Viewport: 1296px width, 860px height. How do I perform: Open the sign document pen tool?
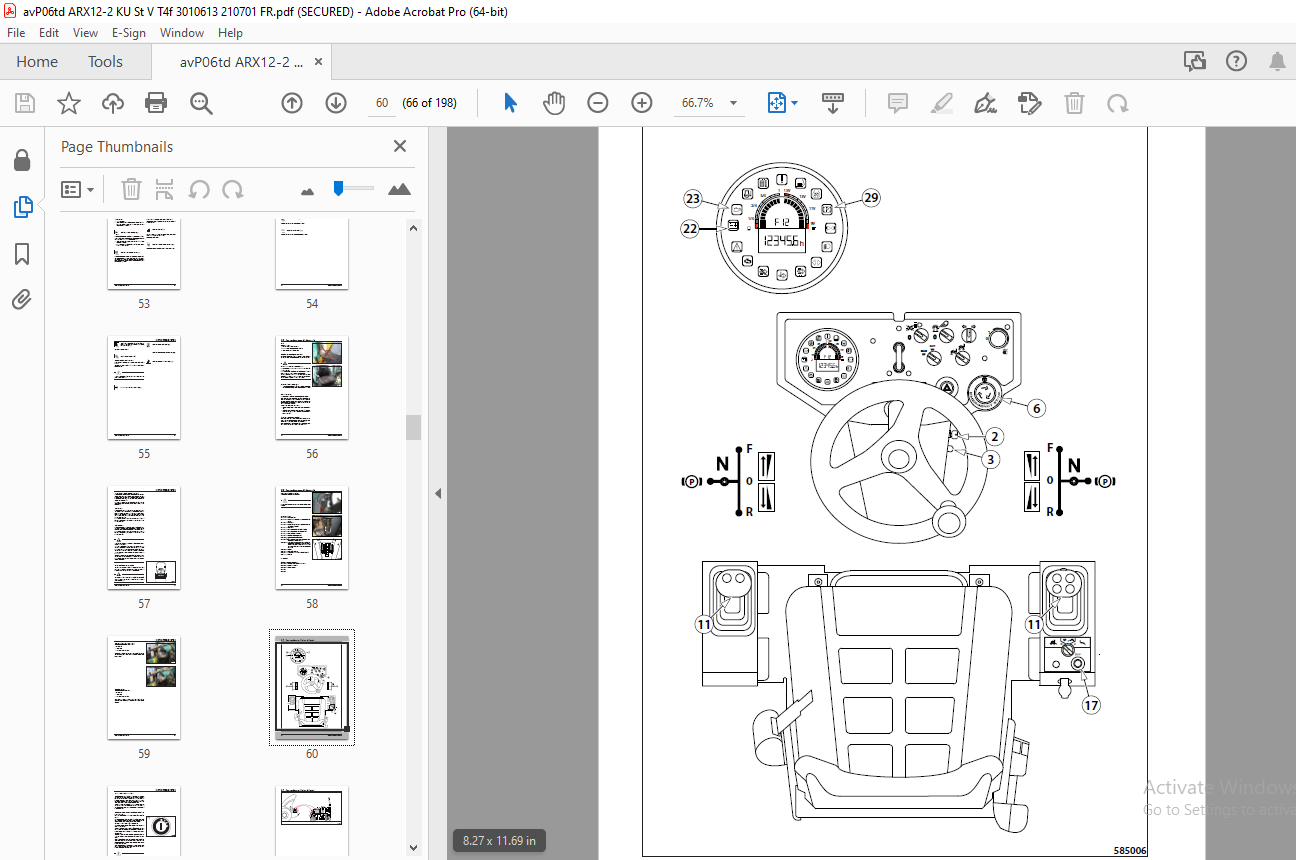pyautogui.click(x=985, y=103)
